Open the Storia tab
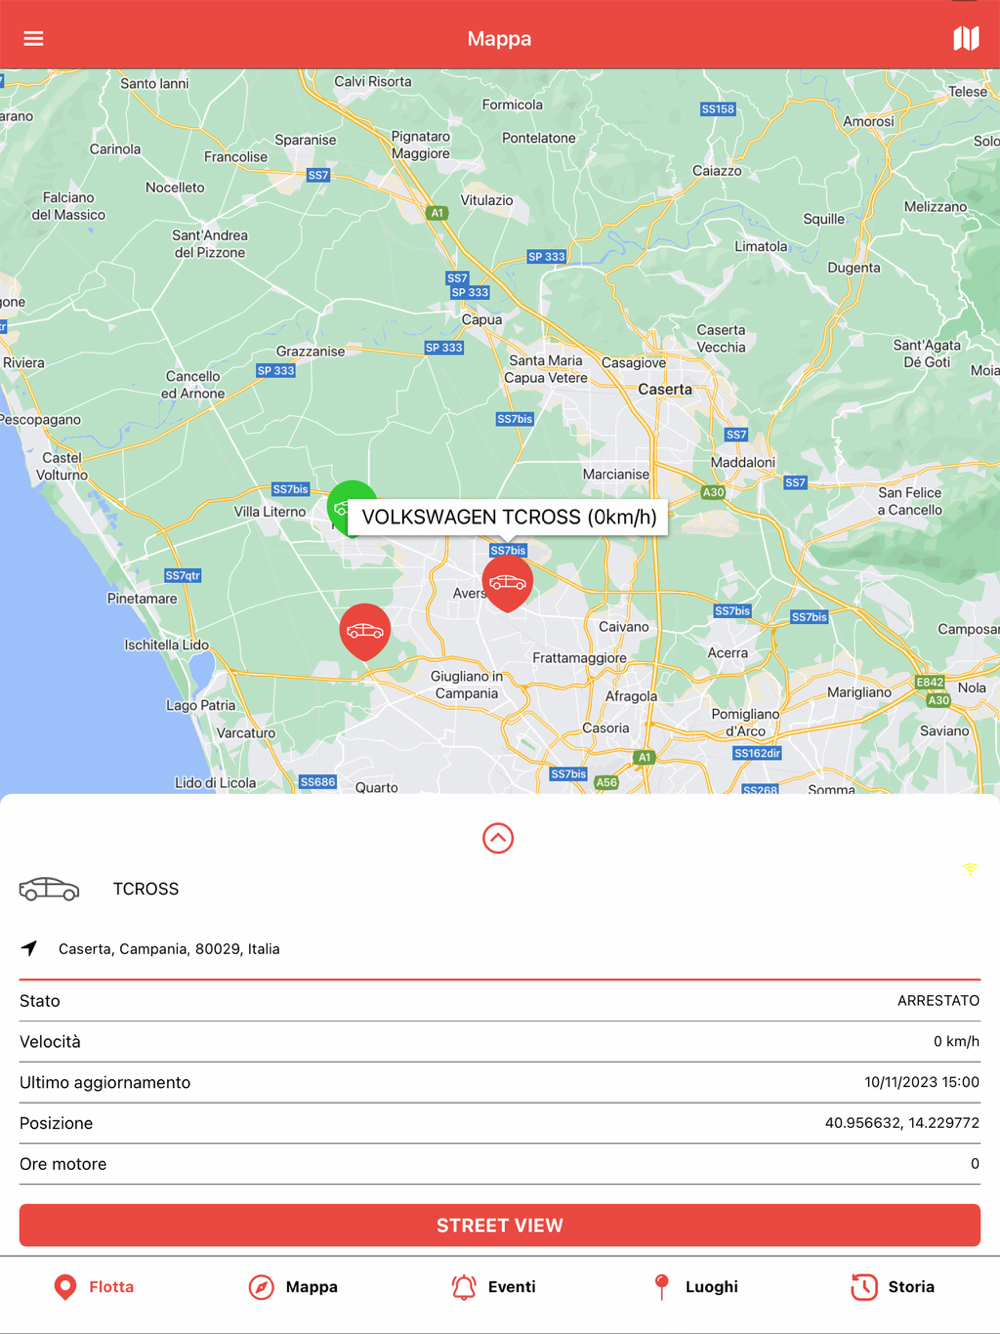1000x1334 pixels. point(893,1287)
